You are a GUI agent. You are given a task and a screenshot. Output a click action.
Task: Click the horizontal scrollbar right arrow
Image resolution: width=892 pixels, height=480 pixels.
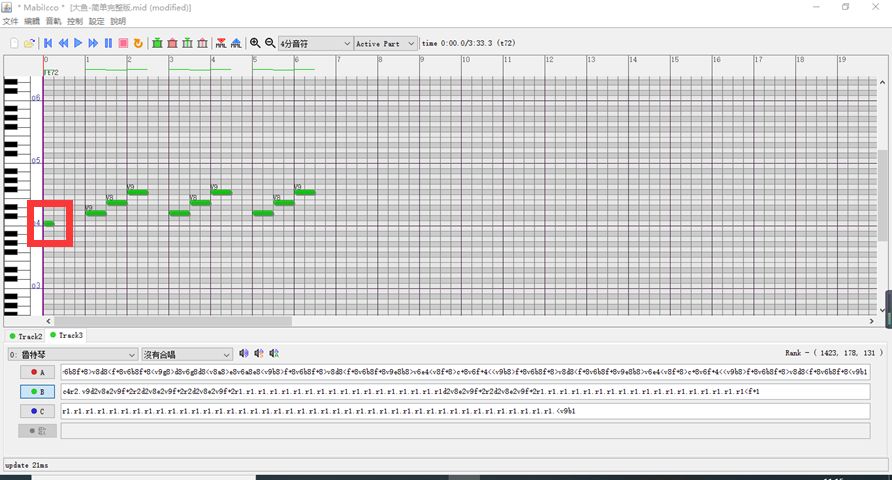872,321
